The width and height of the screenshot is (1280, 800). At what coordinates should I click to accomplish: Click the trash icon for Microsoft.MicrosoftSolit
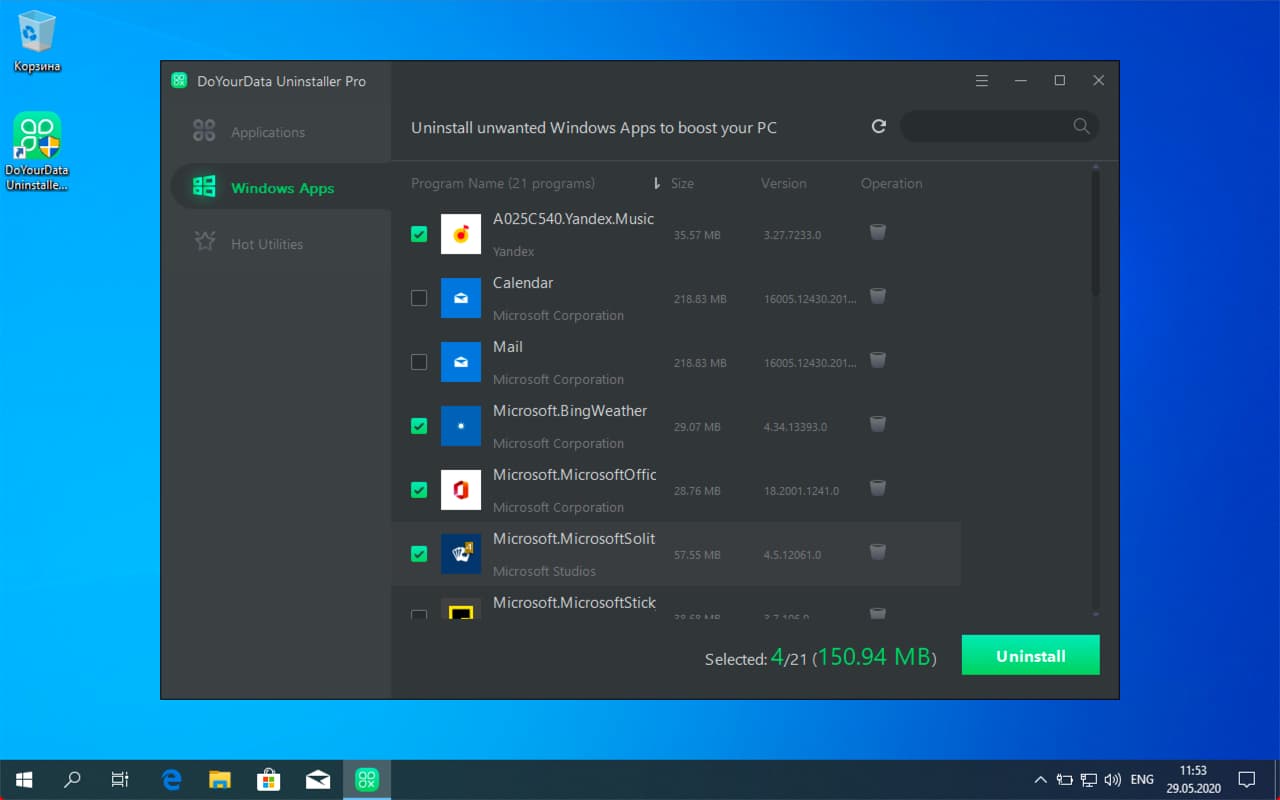(877, 553)
